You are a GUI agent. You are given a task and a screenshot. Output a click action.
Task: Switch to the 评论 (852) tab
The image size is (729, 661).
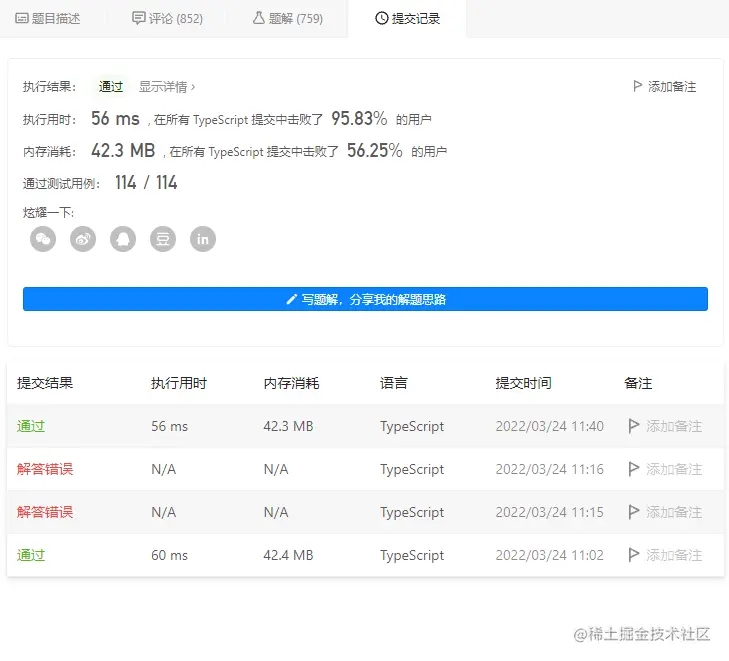(167, 19)
